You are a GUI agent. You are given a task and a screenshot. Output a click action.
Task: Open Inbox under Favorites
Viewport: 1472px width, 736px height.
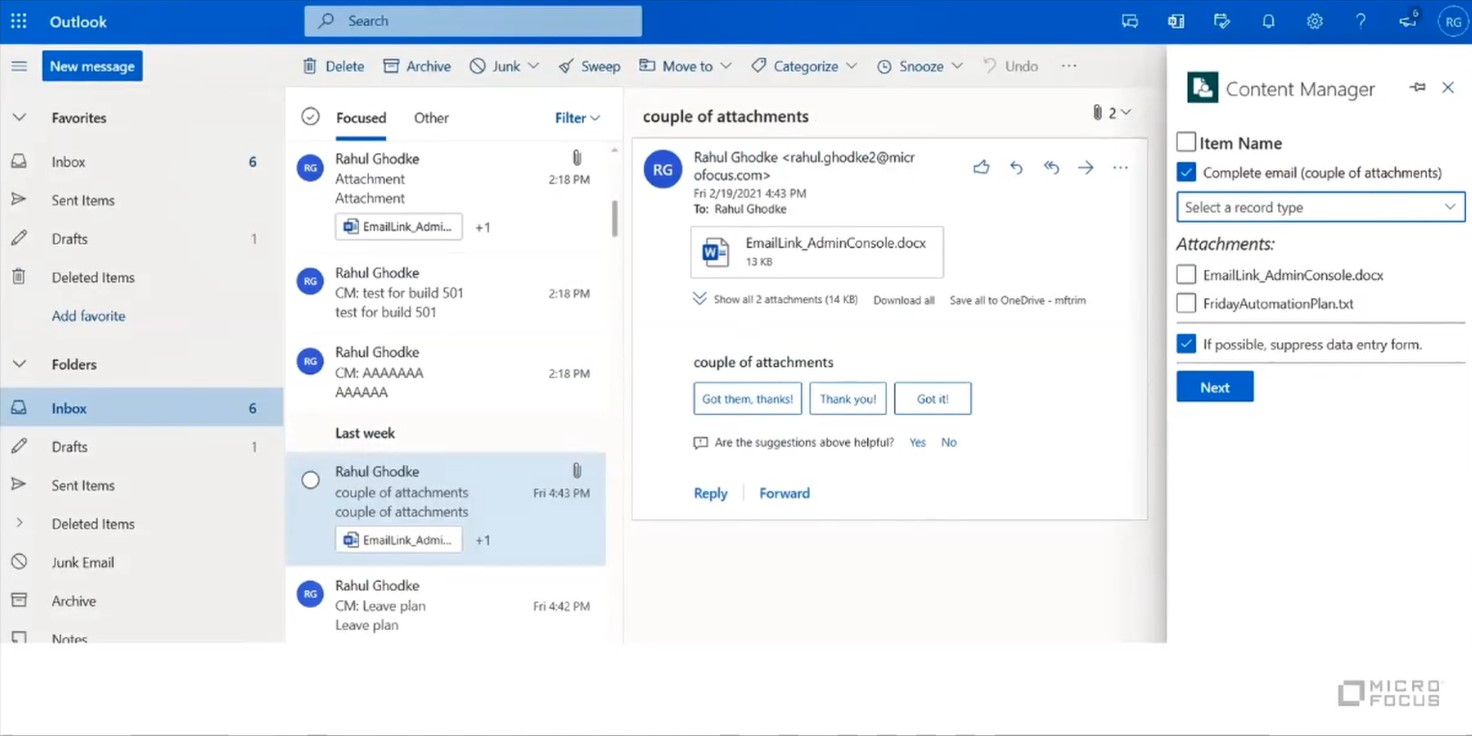141,162
